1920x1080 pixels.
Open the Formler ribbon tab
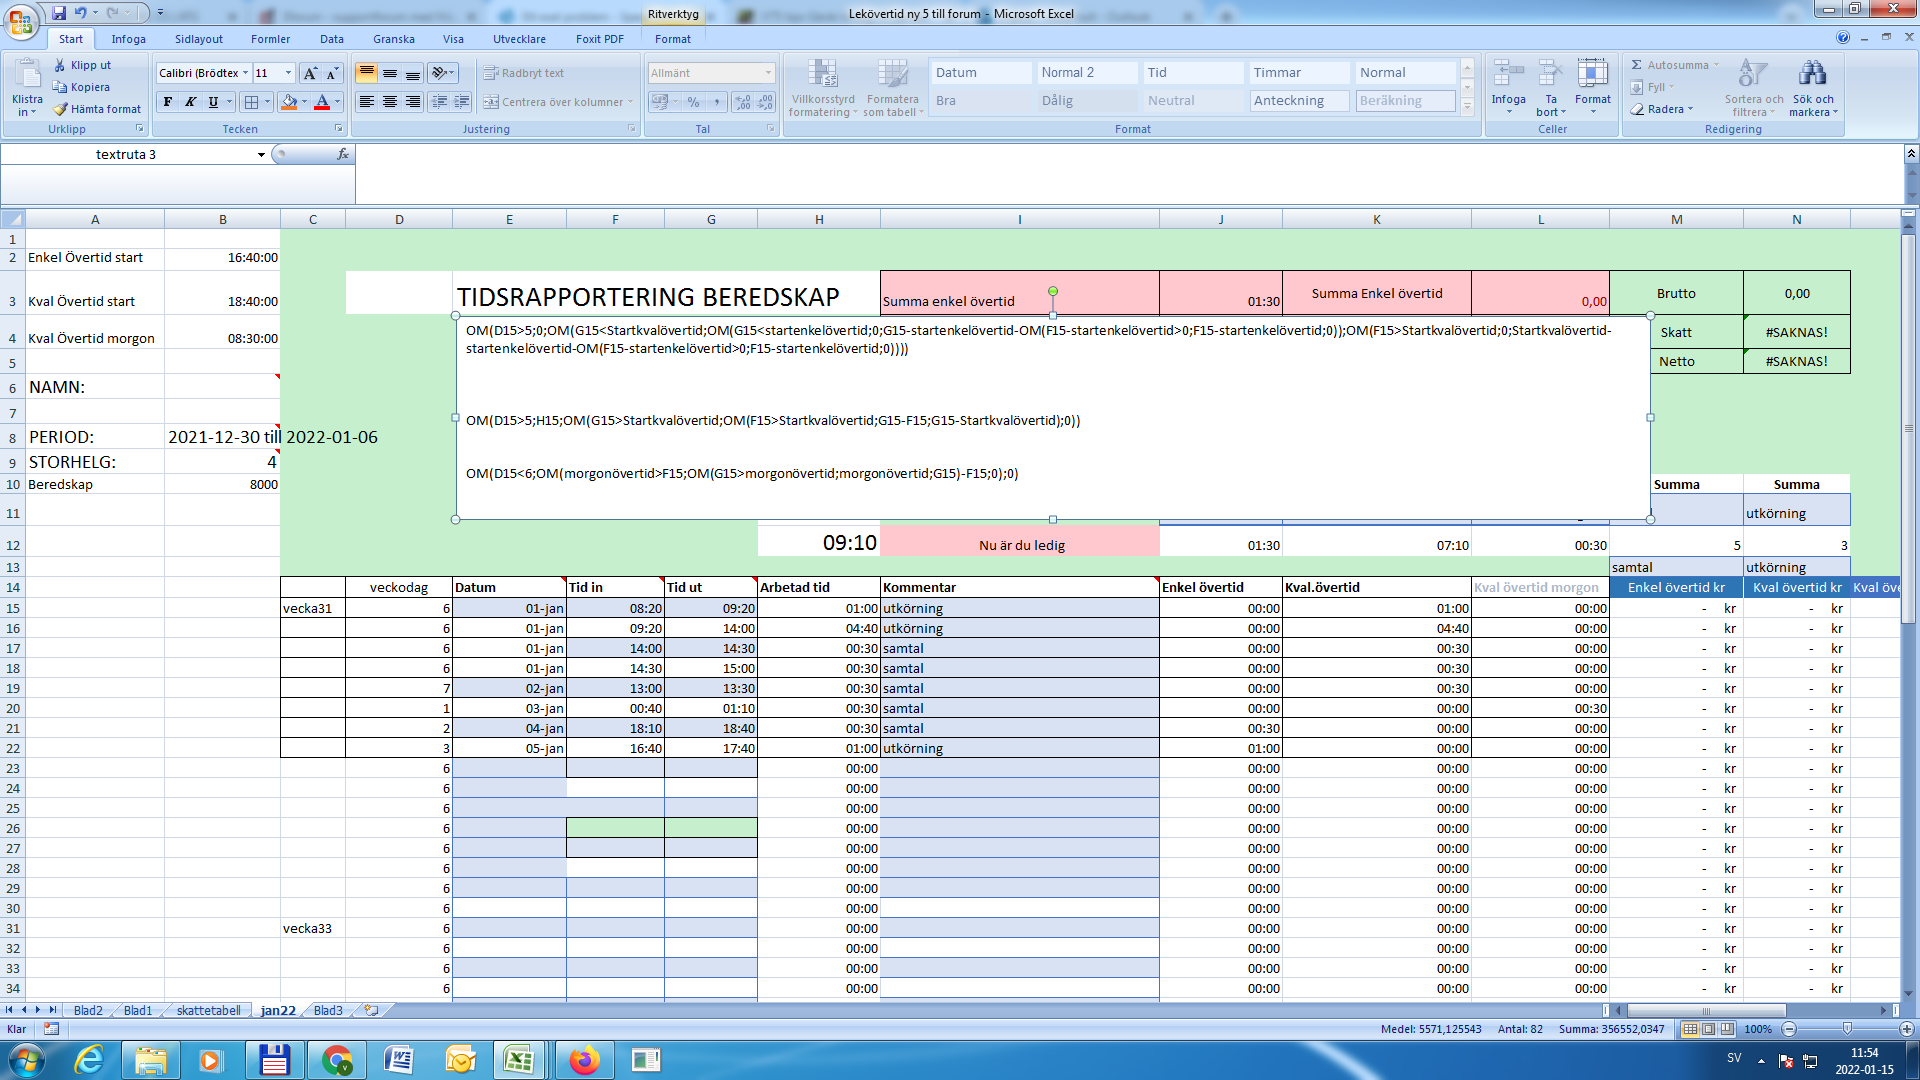coord(270,39)
